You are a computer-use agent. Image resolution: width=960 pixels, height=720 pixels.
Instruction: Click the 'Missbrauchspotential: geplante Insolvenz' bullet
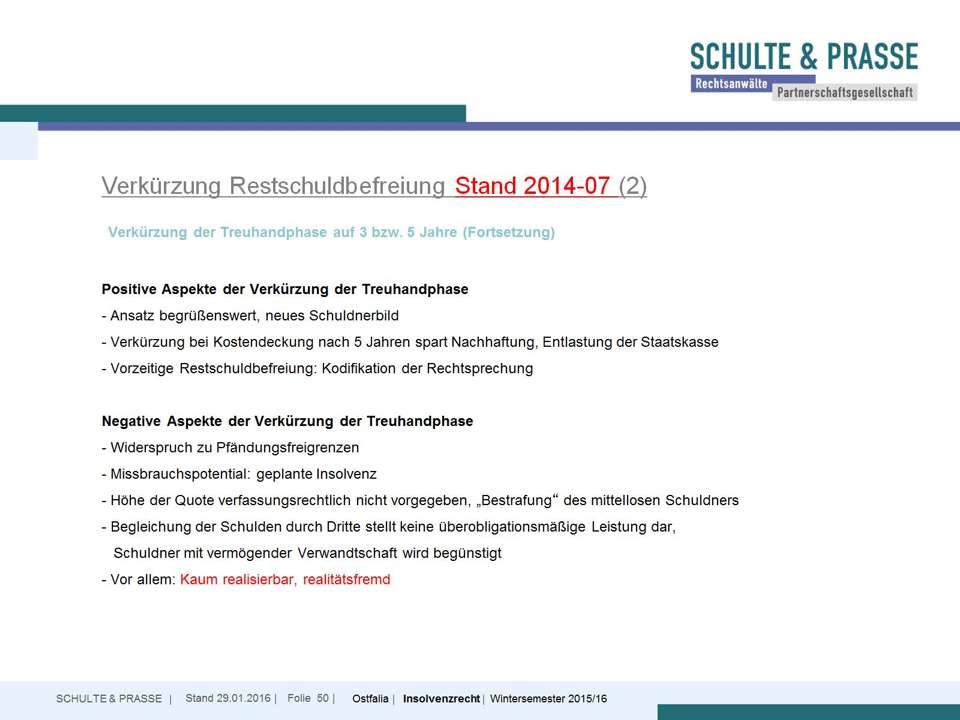coord(239,474)
